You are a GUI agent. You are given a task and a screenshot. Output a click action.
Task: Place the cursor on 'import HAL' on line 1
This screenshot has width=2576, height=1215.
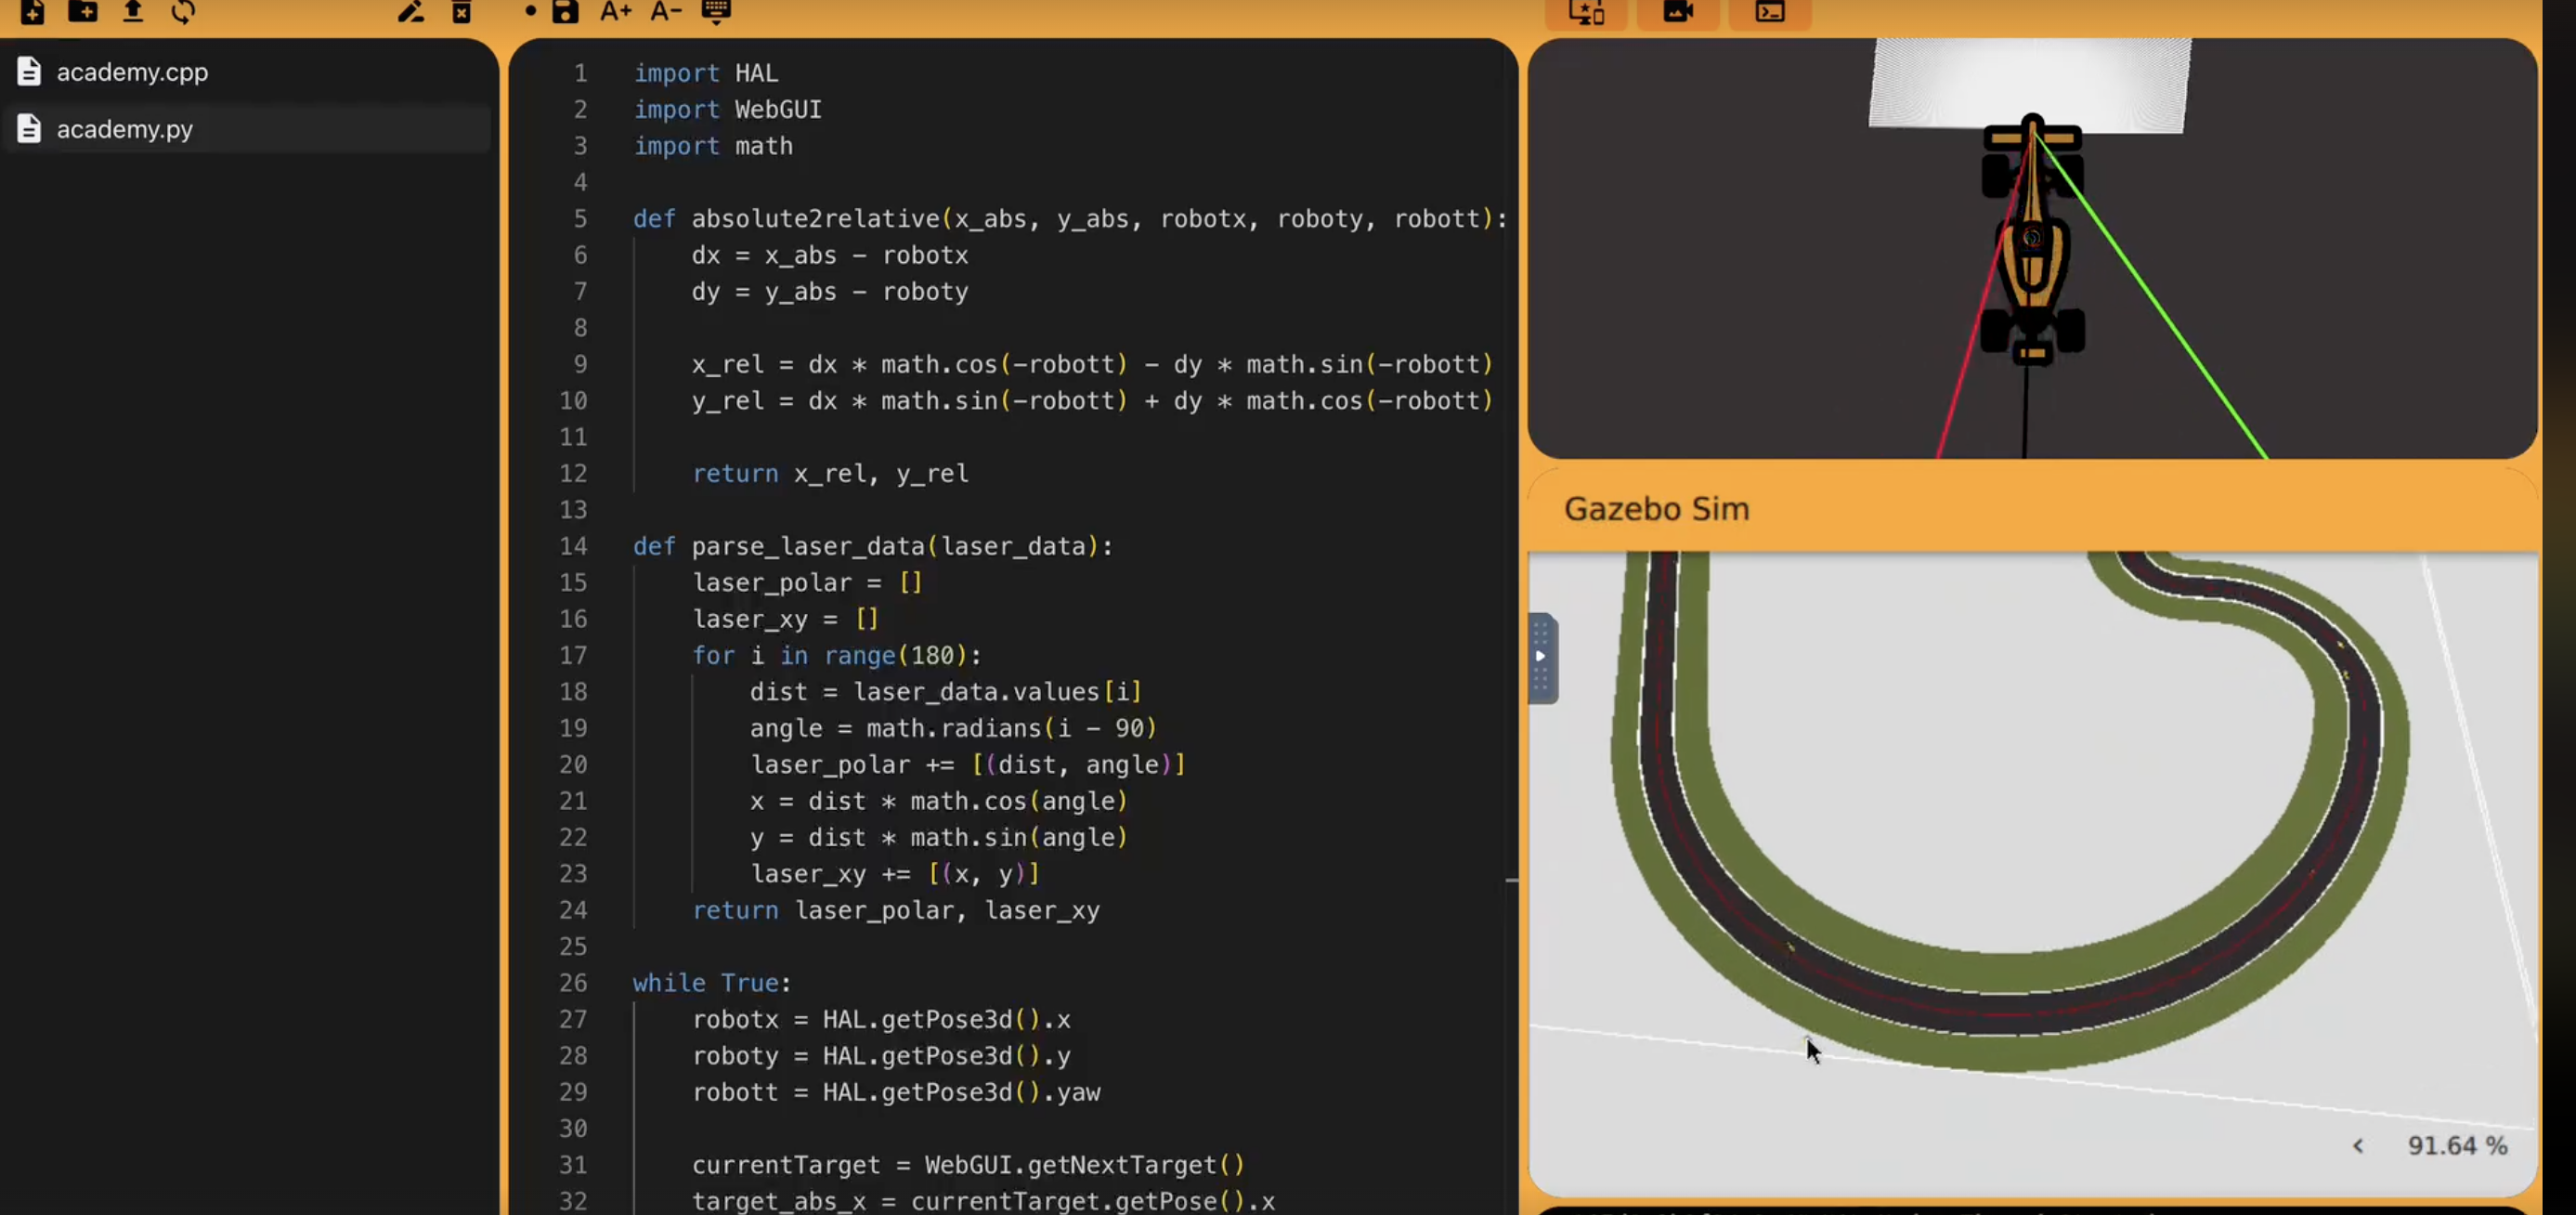point(706,73)
